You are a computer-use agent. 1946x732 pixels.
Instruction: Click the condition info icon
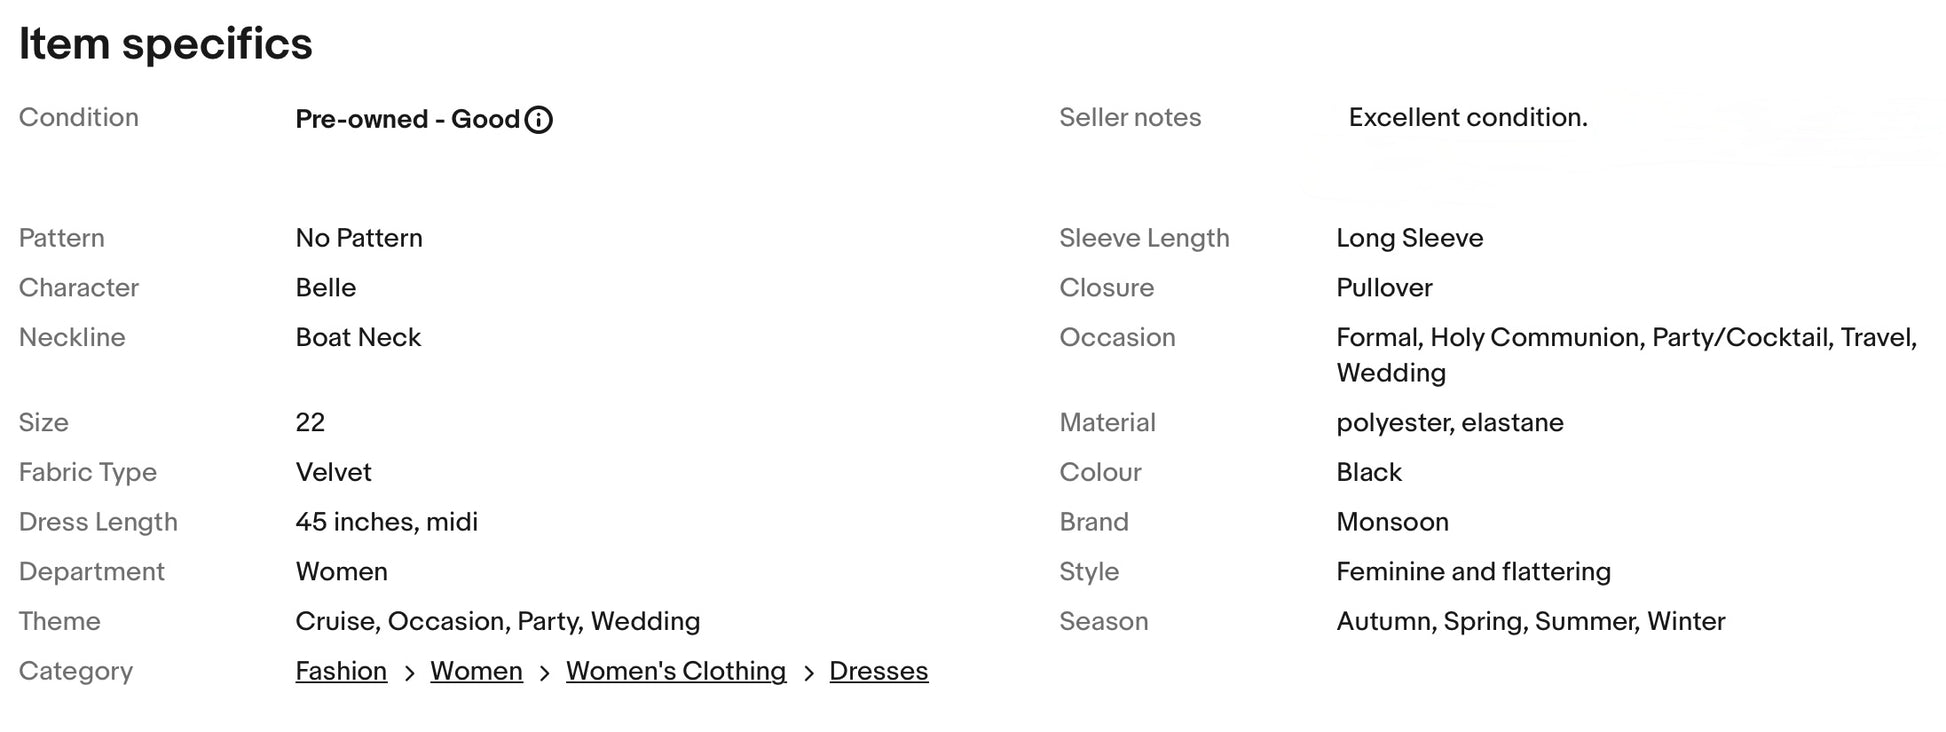(538, 120)
